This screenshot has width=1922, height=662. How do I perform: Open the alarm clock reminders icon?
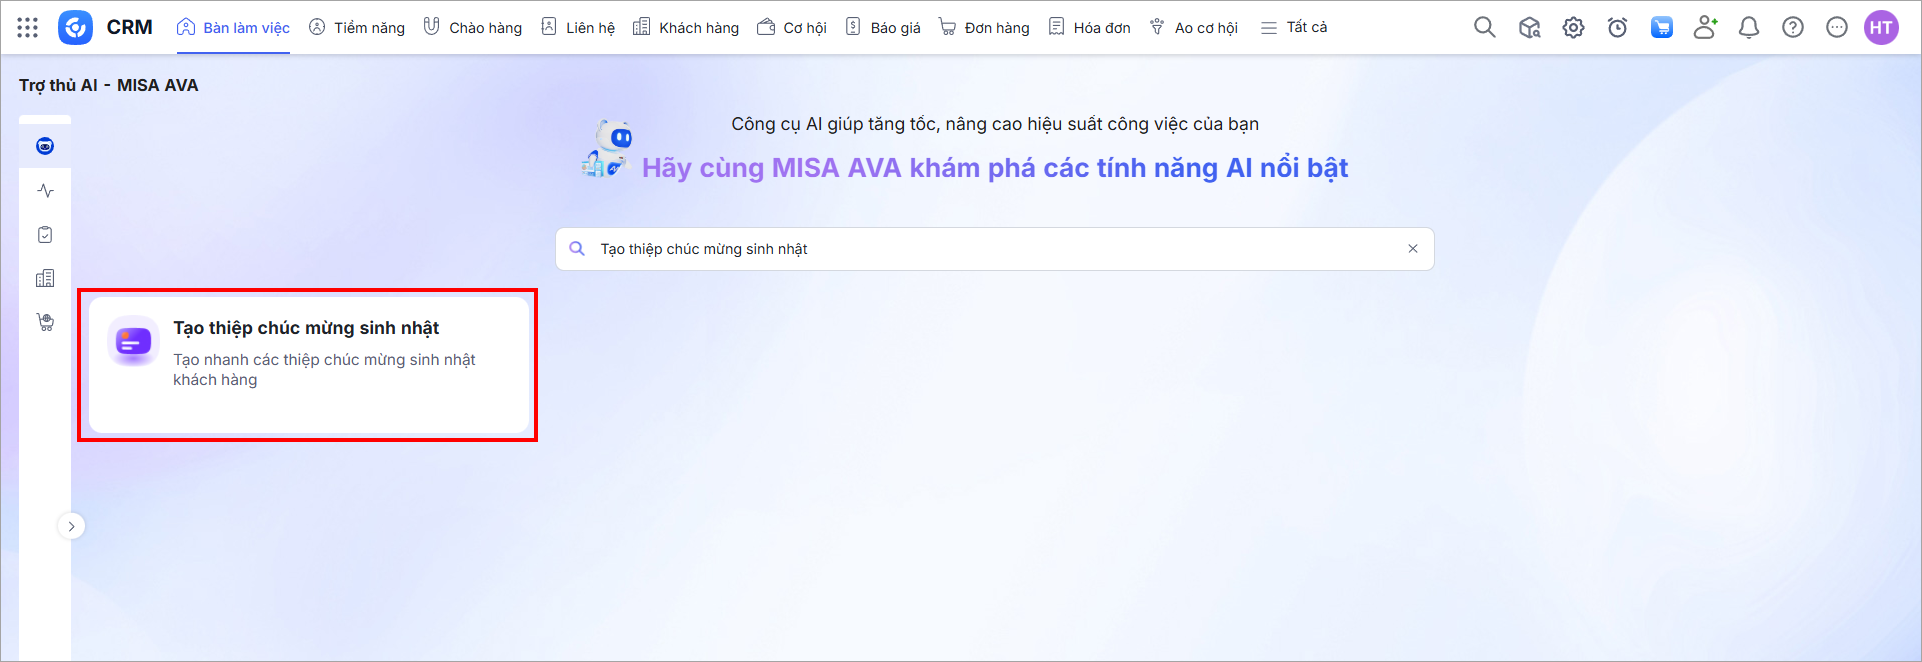pos(1617,27)
